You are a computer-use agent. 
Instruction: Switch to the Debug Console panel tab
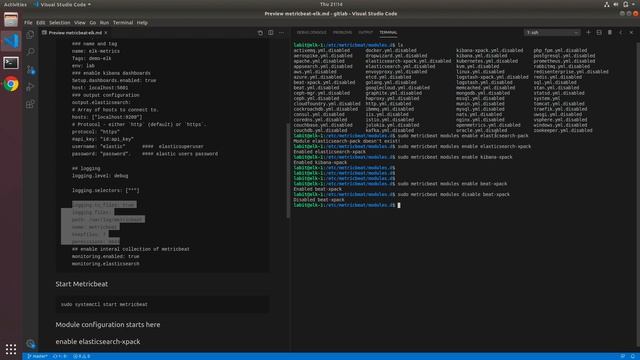pos(311,32)
